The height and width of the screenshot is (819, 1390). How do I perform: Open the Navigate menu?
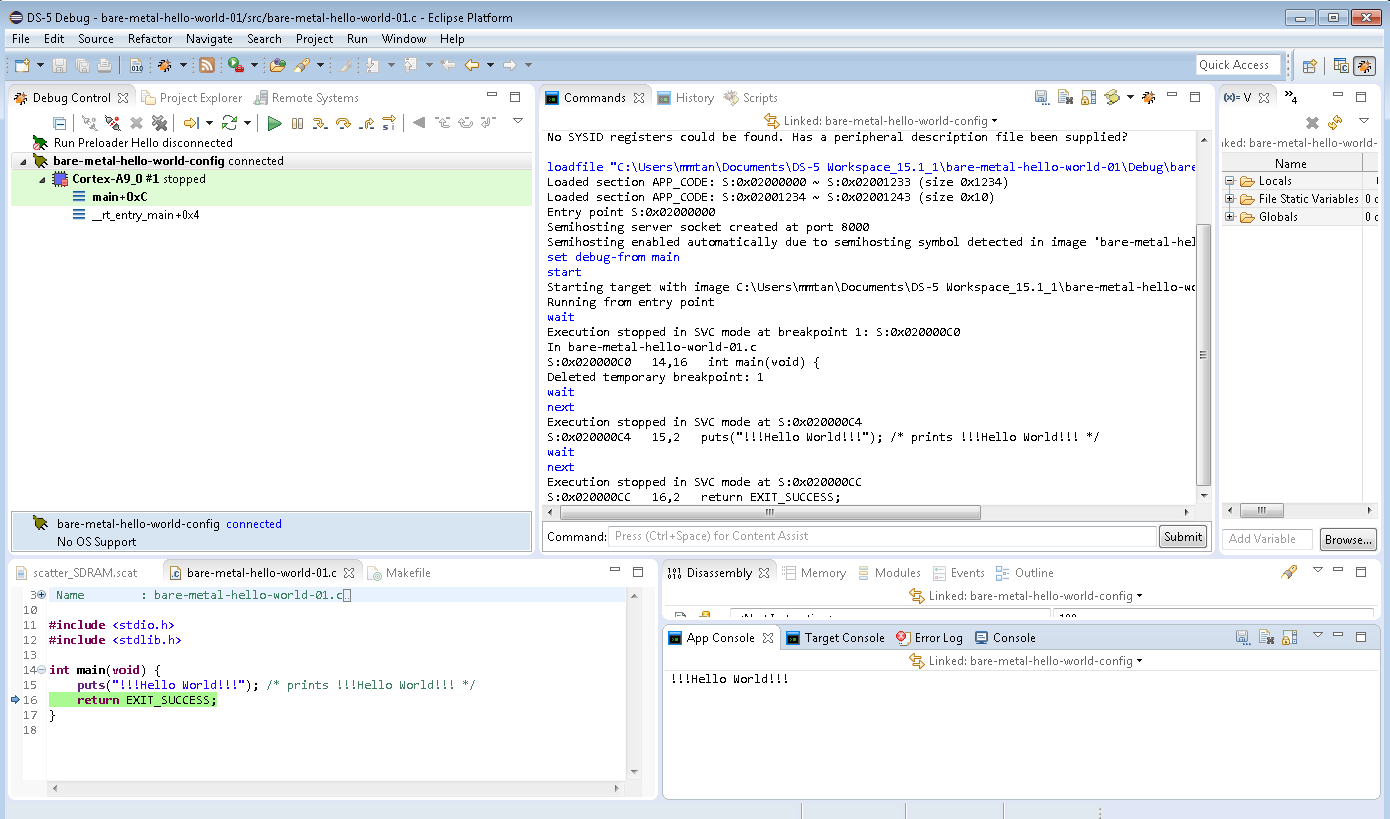(x=209, y=39)
